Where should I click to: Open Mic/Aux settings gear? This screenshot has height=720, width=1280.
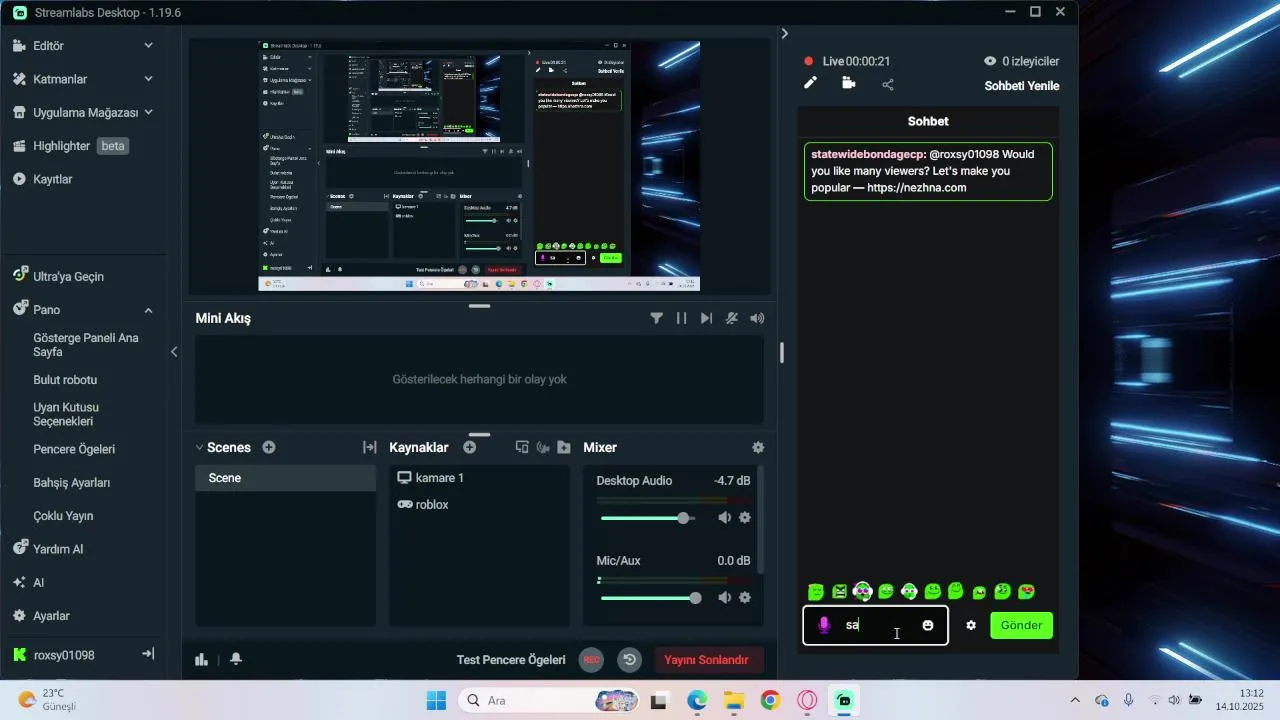[x=745, y=598]
